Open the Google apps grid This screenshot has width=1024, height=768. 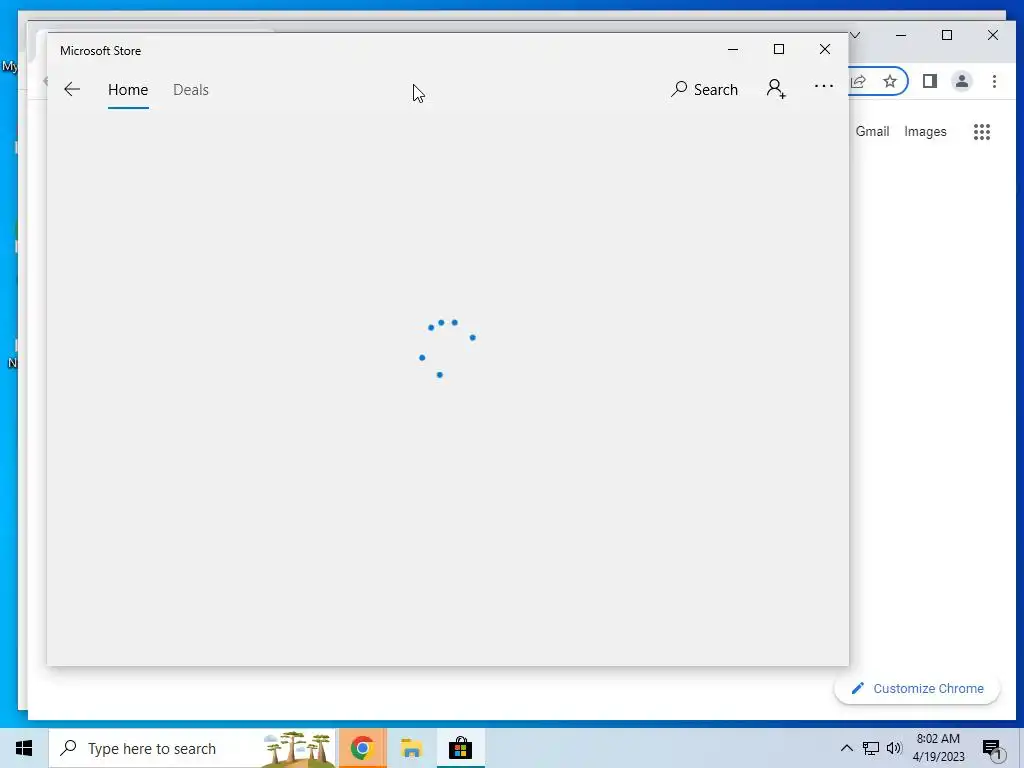point(982,132)
